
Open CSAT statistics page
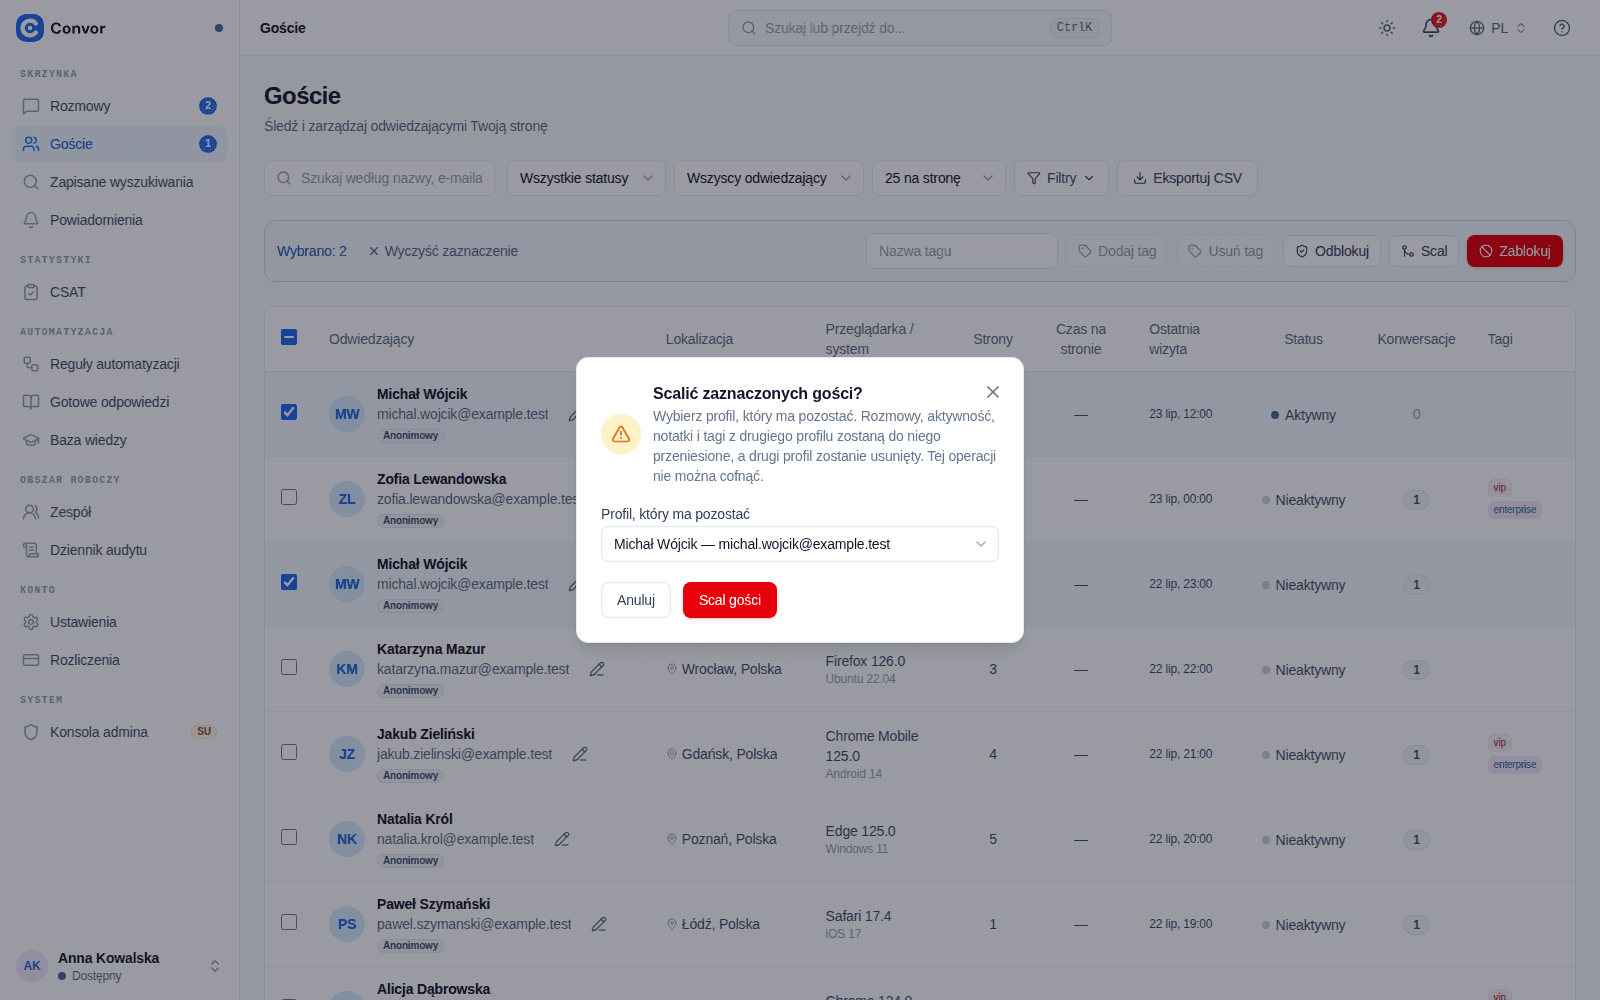pos(119,292)
